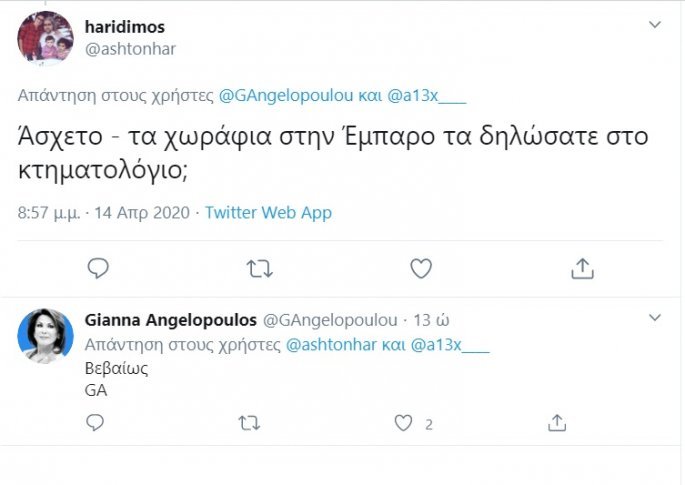Like the haridimos tweet
This screenshot has width=685, height=485.
tap(421, 268)
